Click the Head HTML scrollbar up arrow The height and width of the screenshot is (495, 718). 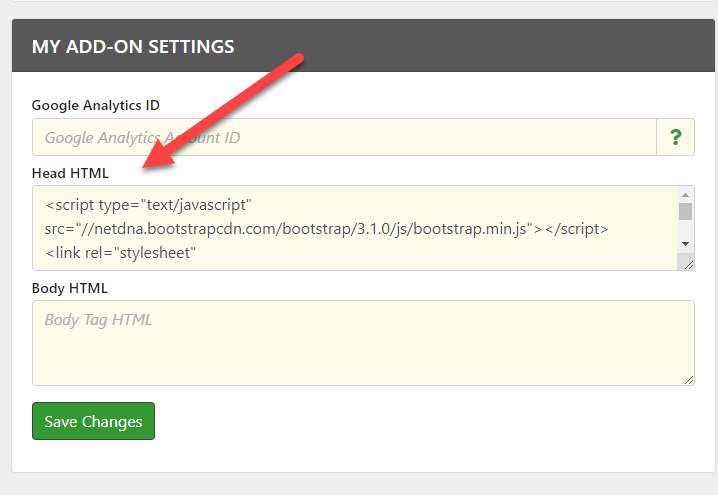coord(685,195)
